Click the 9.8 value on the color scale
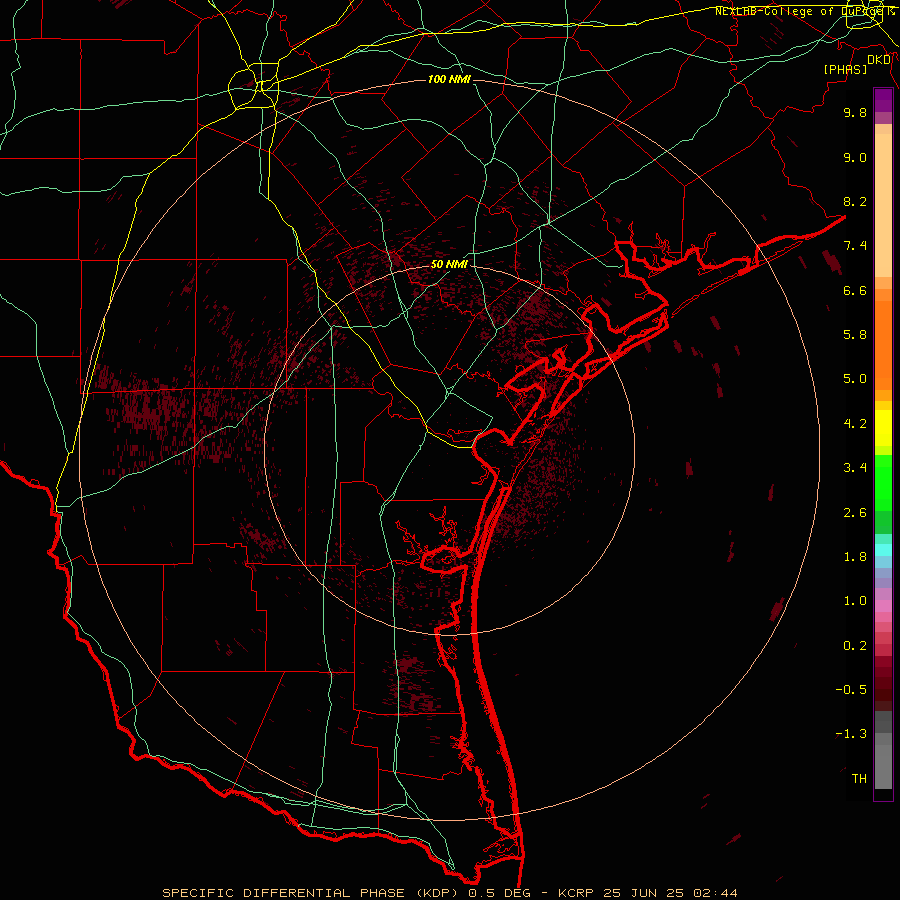900x900 pixels. click(x=855, y=112)
